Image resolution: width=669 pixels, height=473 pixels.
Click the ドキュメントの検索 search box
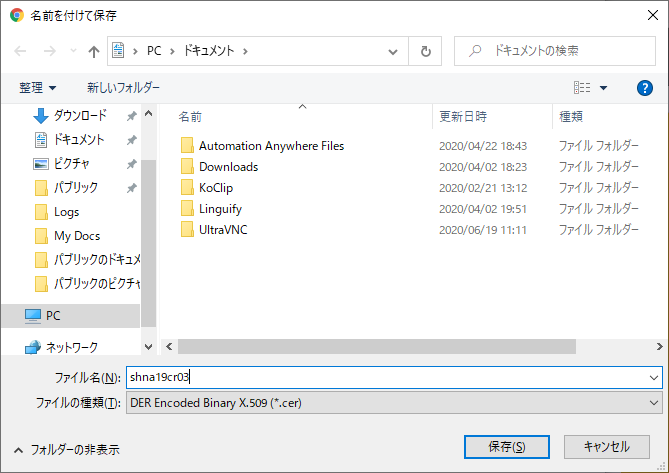(x=555, y=51)
